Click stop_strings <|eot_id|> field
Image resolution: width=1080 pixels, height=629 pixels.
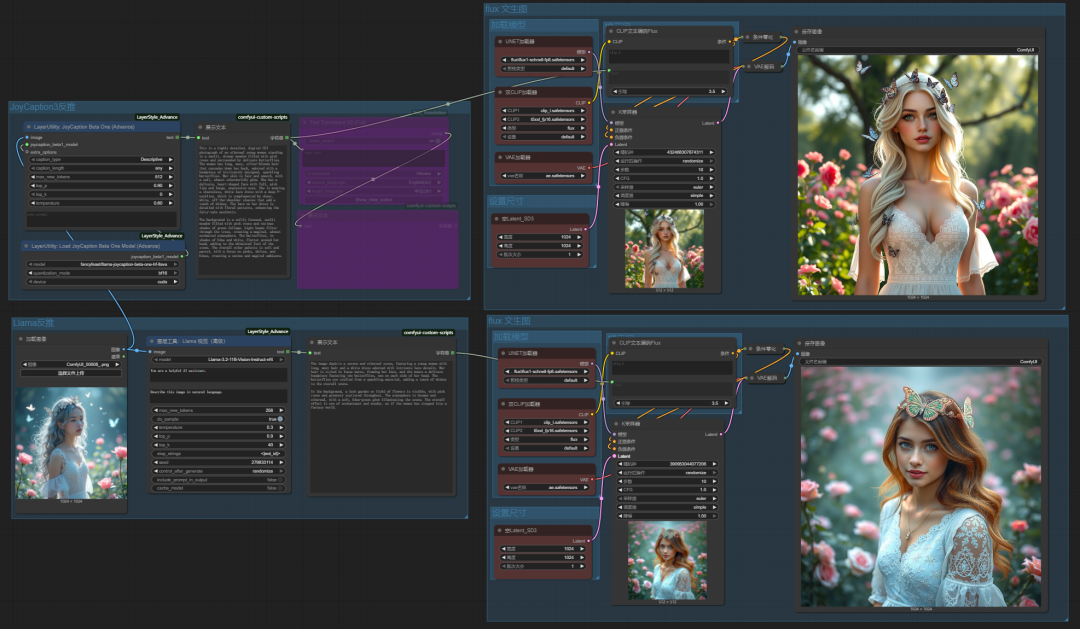click(x=218, y=453)
